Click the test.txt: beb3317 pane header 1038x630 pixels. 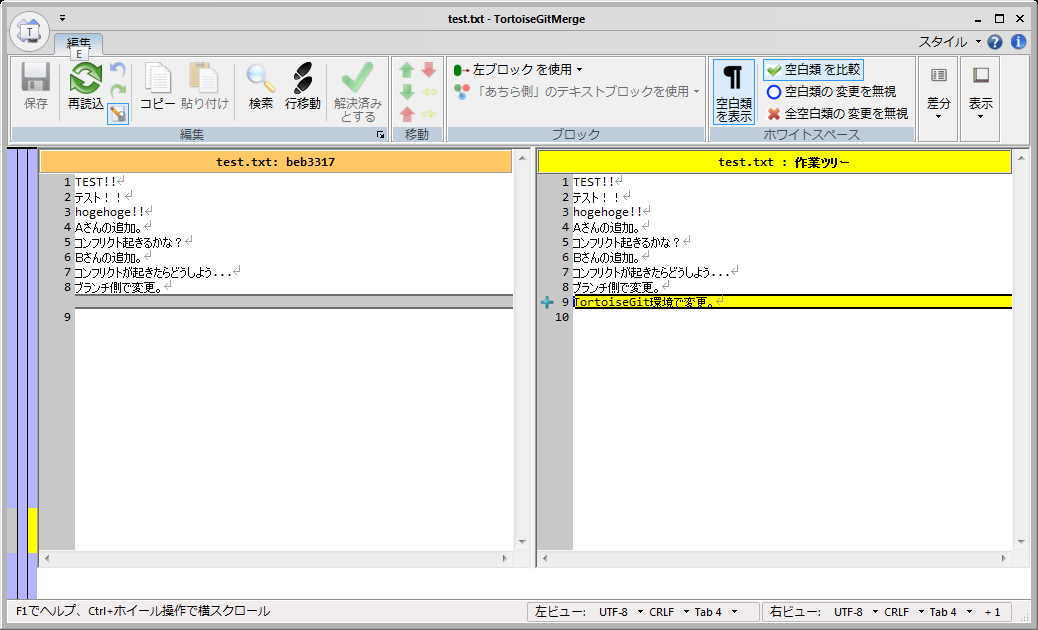tap(275, 162)
